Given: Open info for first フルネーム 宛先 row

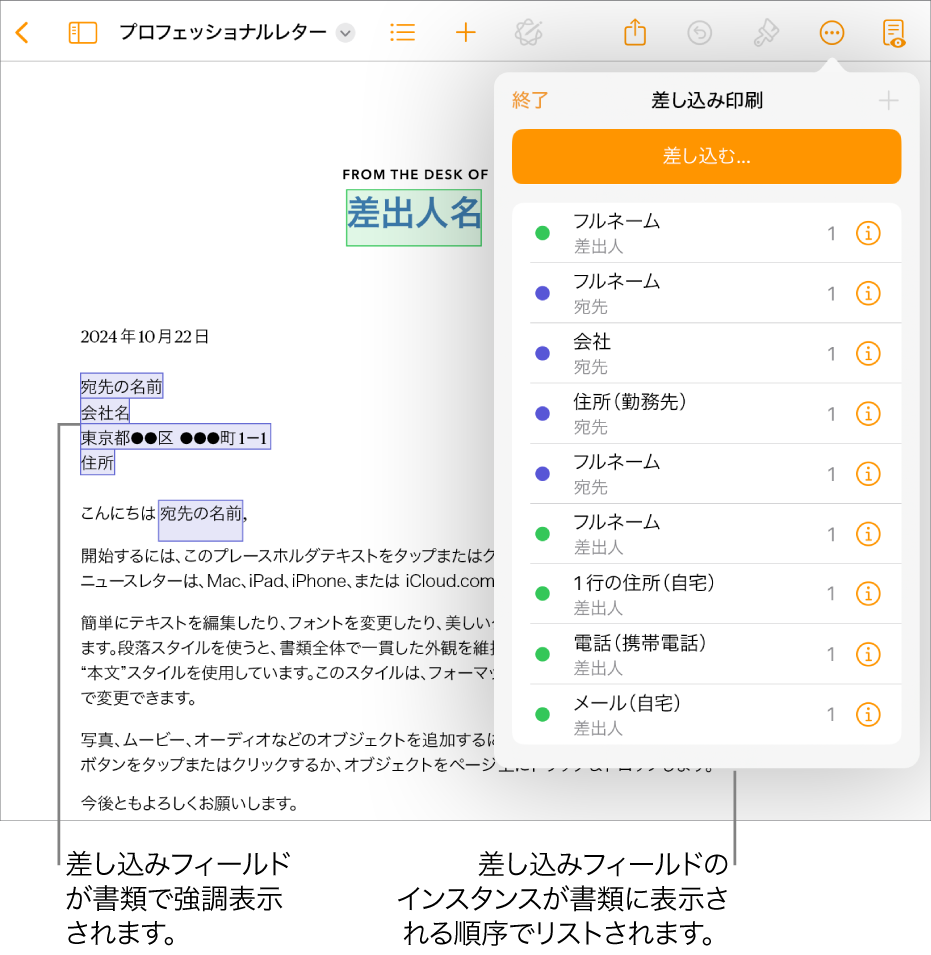Looking at the screenshot, I should [x=868, y=294].
